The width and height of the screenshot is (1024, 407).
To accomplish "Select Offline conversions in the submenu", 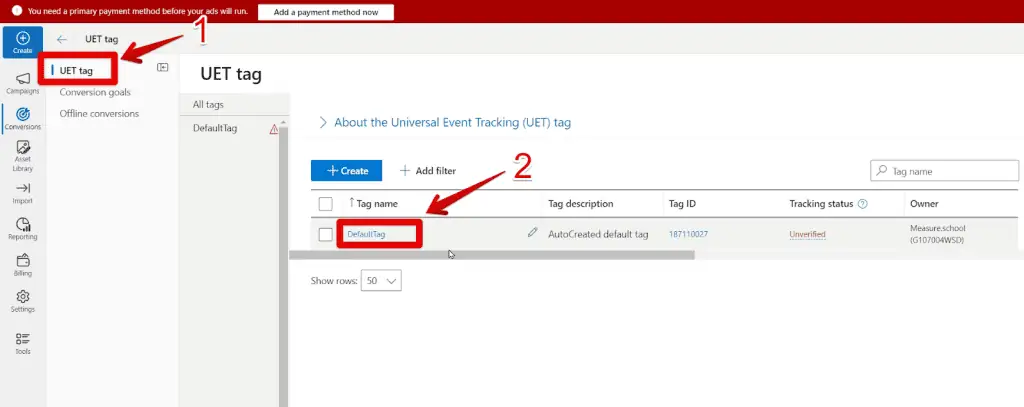I will click(99, 114).
